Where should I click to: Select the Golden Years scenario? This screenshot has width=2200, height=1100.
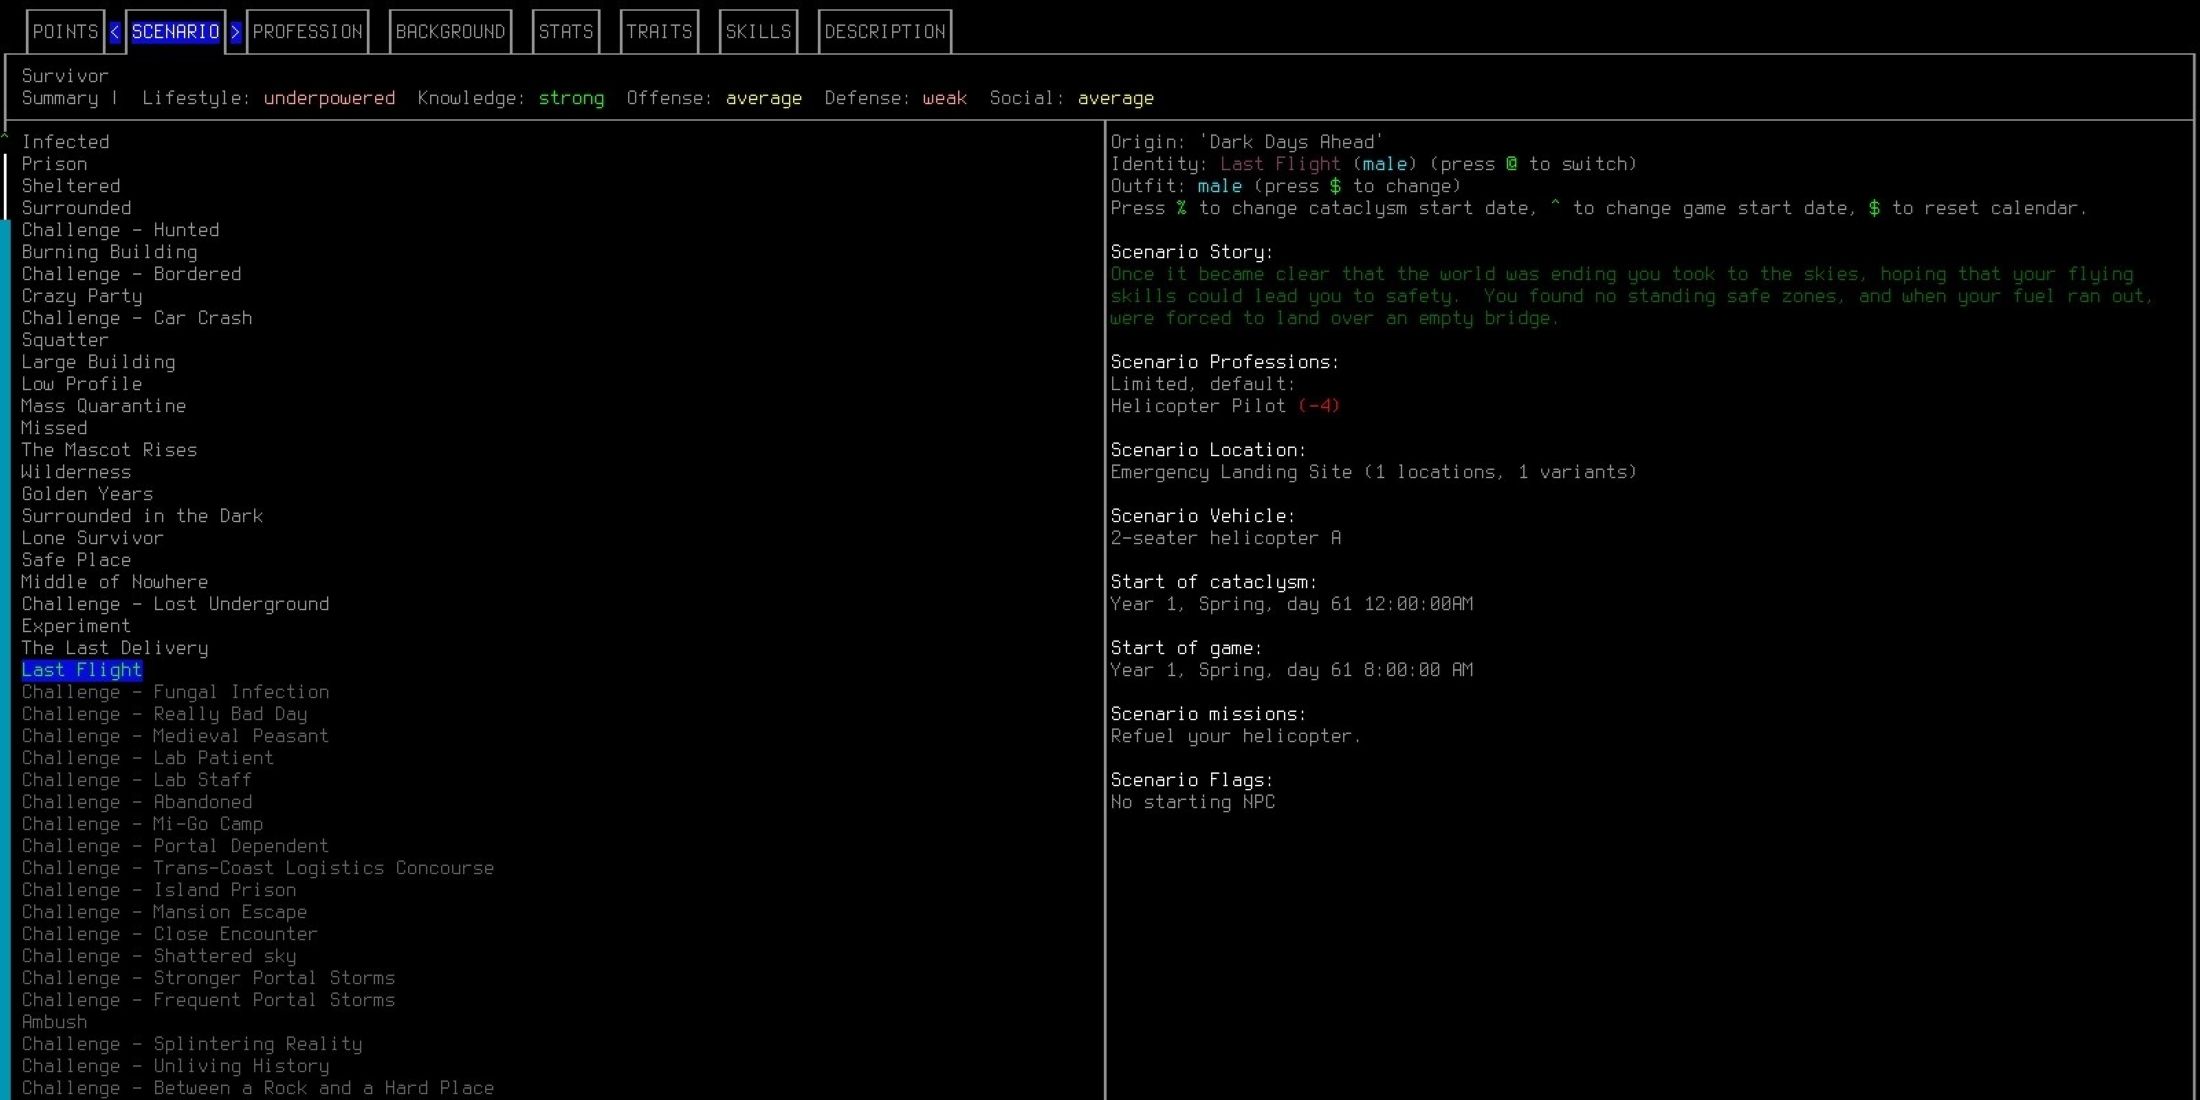click(87, 494)
